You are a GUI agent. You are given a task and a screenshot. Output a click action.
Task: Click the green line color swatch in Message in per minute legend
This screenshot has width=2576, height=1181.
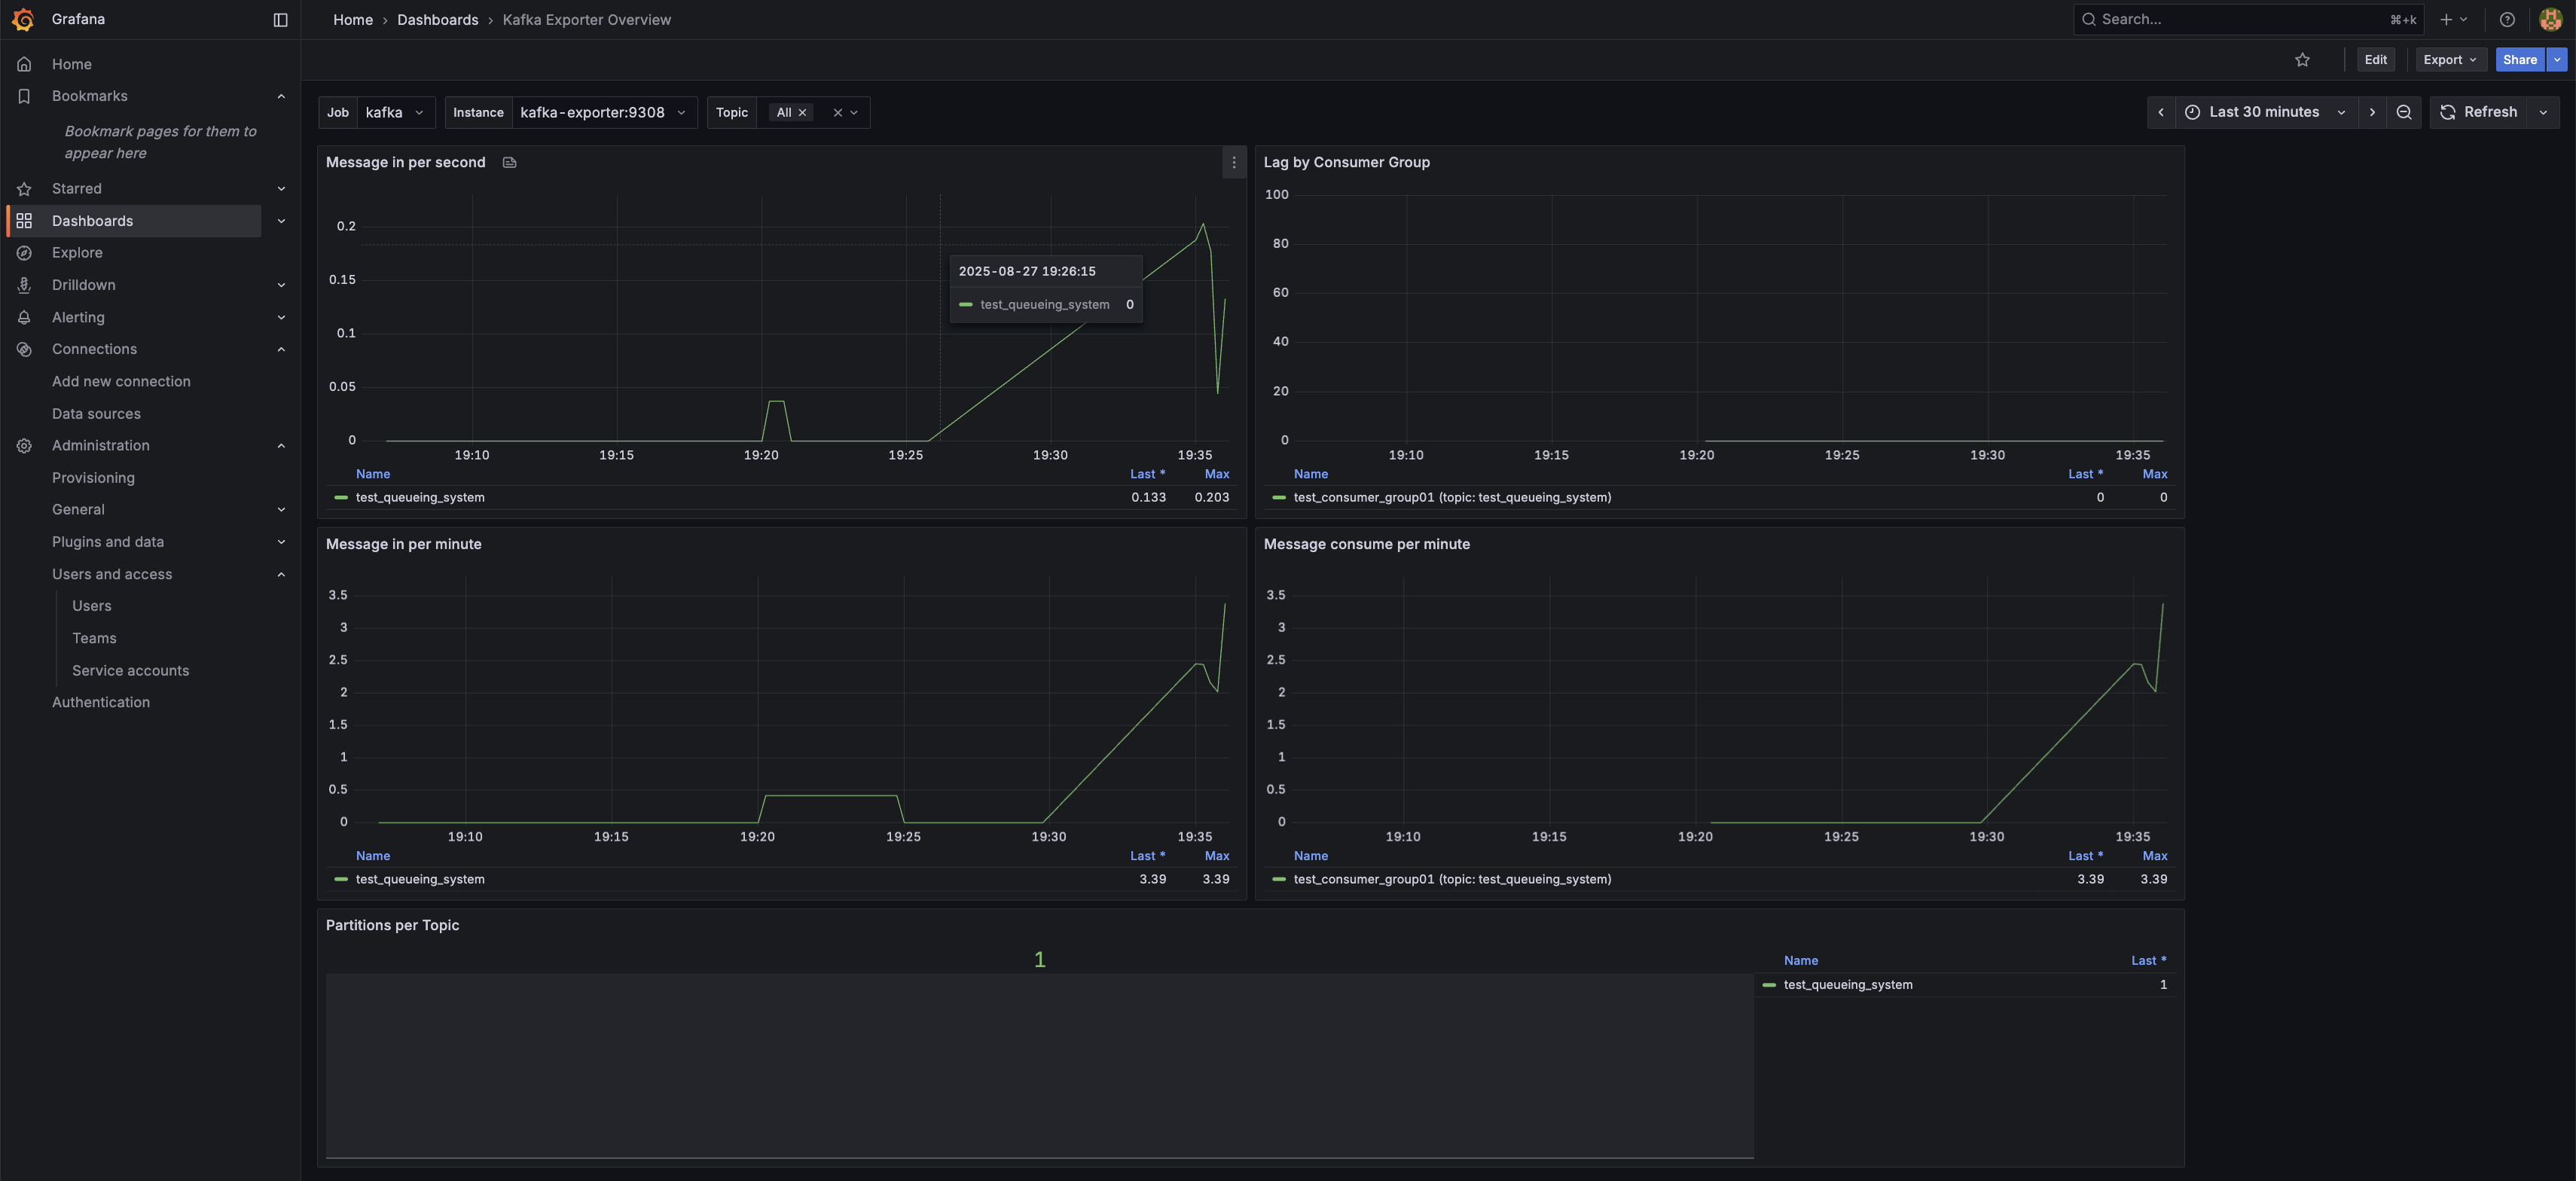click(x=341, y=880)
